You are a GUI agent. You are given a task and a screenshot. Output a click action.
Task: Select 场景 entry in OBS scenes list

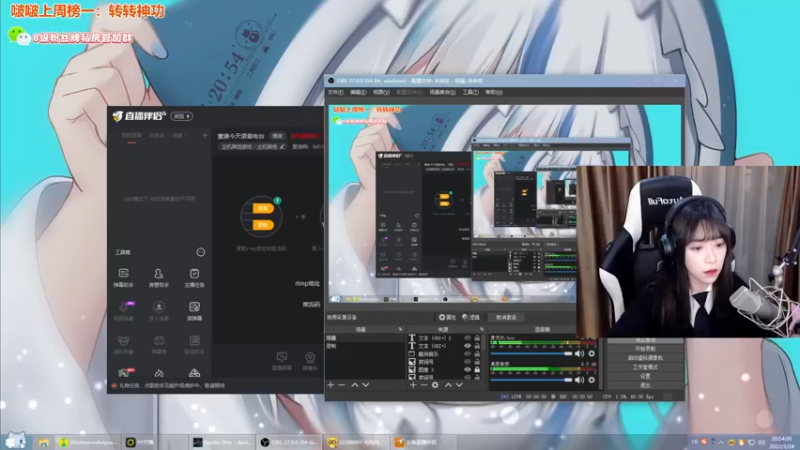pyautogui.click(x=364, y=338)
